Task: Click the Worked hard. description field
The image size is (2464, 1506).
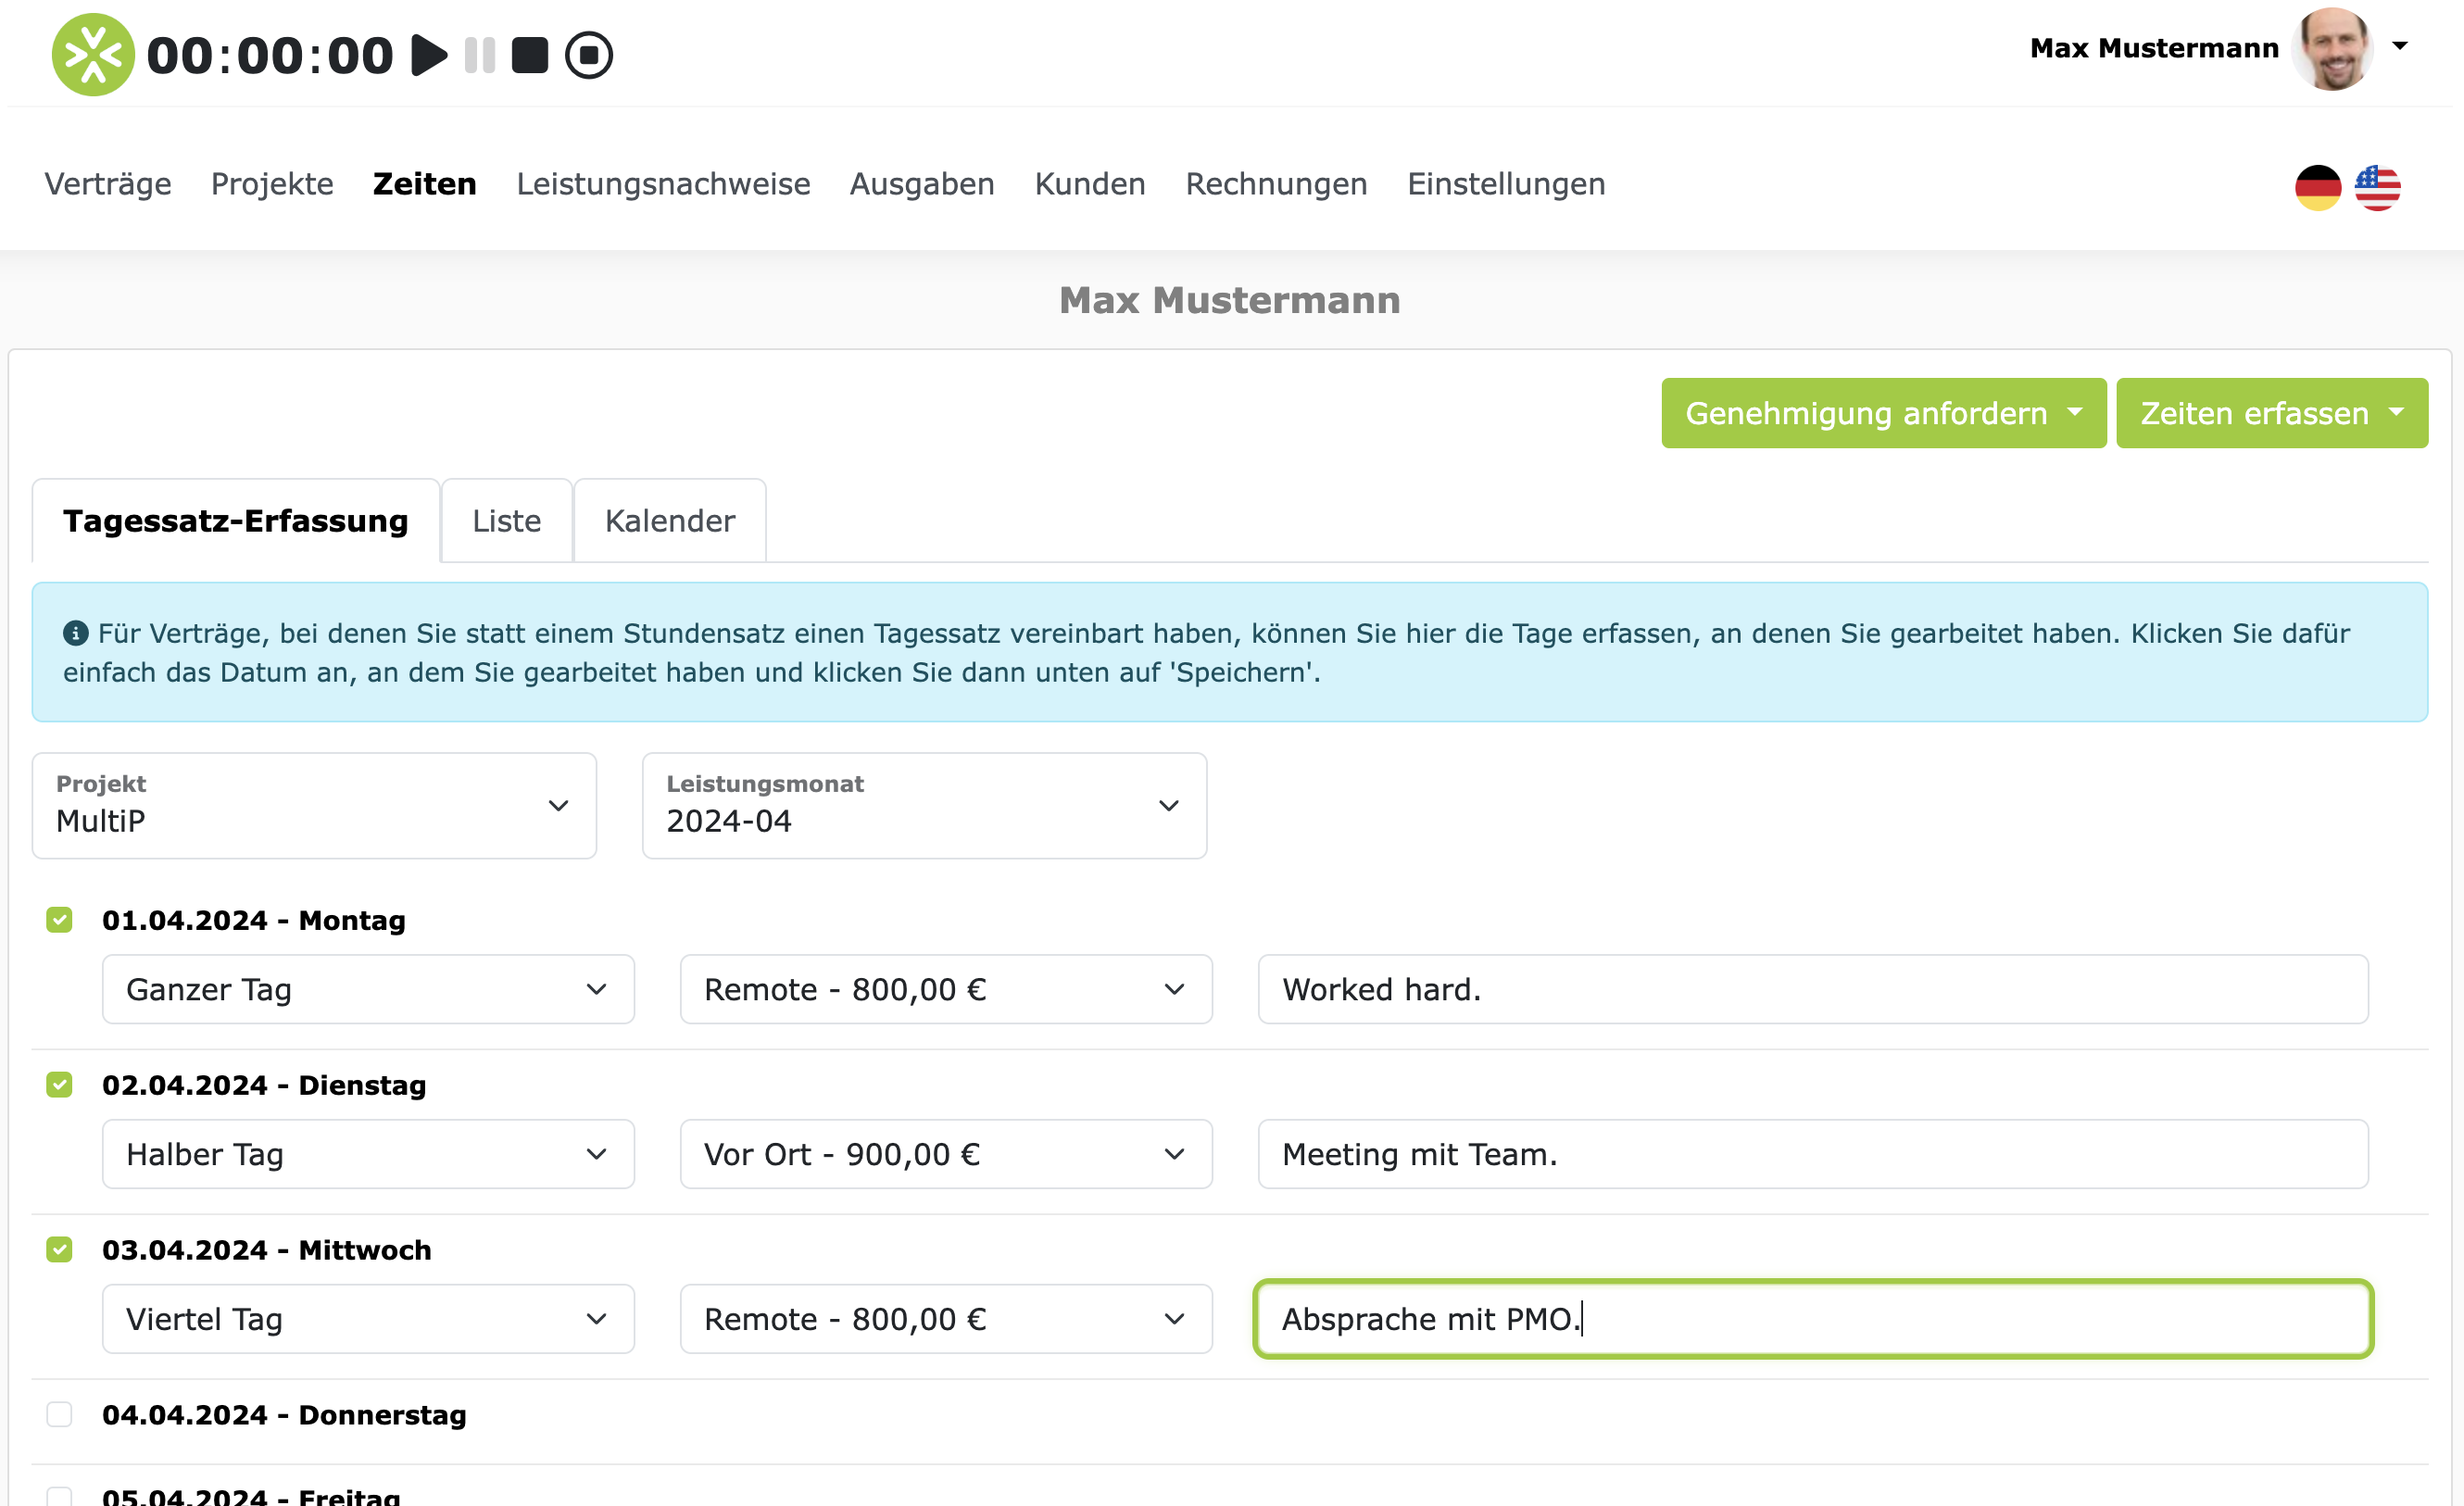Action: [1812, 989]
